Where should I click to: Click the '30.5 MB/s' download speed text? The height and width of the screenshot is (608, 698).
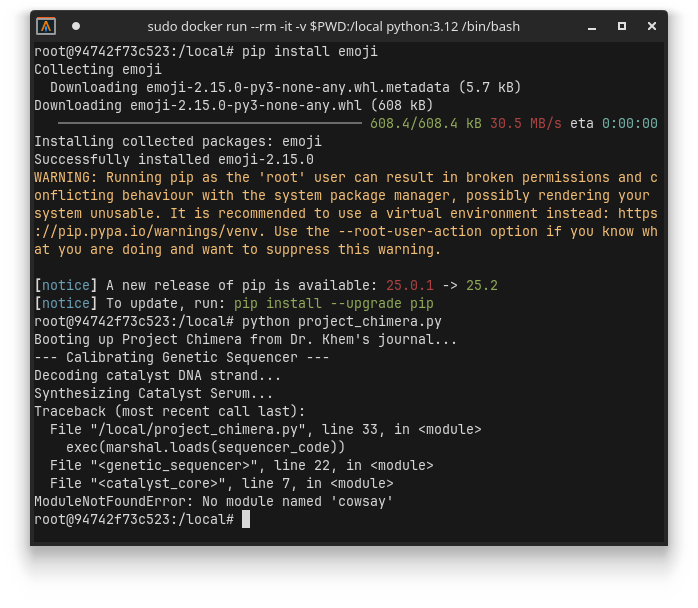pyautogui.click(x=526, y=123)
